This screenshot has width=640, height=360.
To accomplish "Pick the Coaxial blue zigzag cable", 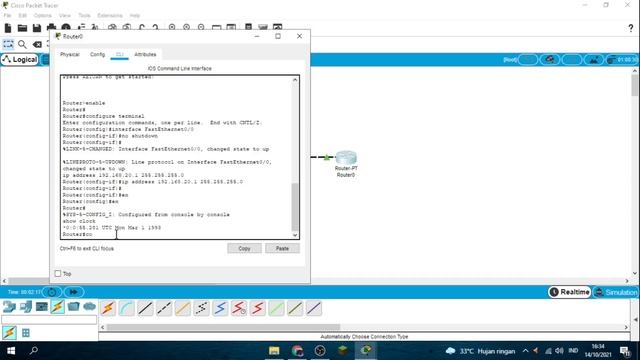I will 220,308.
